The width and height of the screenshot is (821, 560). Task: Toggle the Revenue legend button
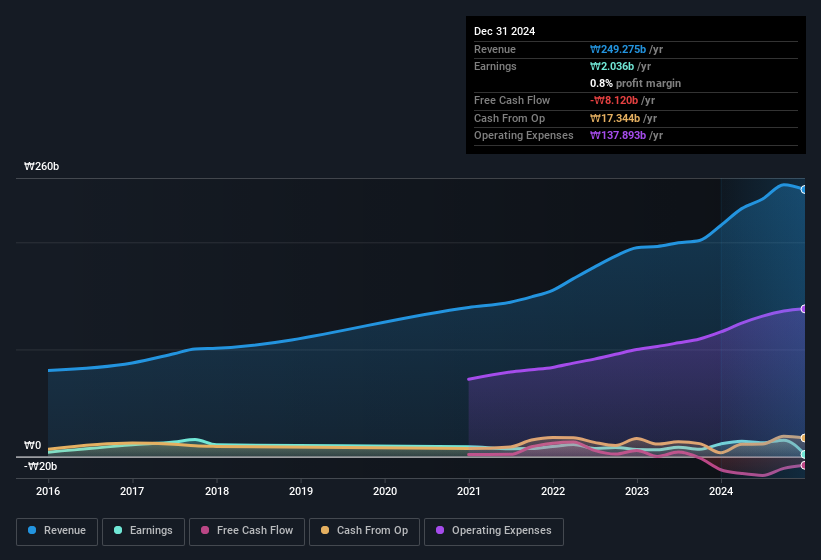tap(57, 532)
